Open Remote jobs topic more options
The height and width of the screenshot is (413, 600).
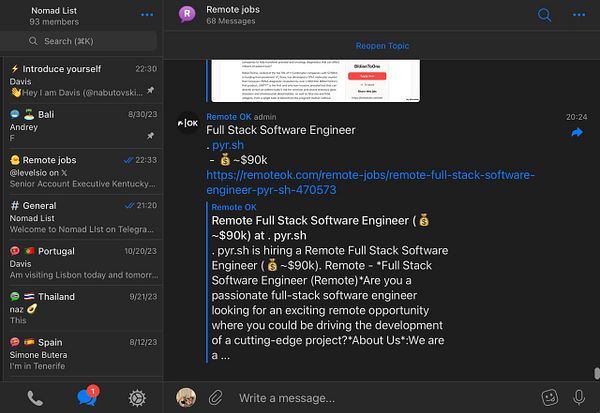579,15
